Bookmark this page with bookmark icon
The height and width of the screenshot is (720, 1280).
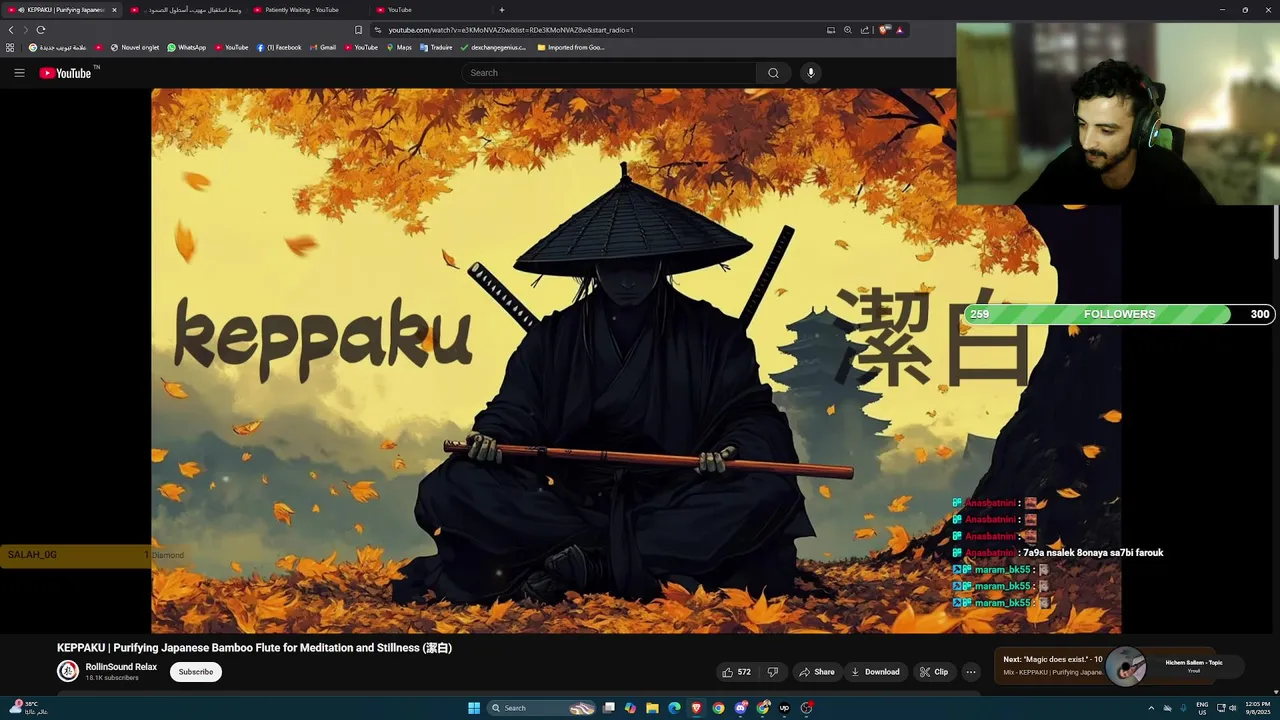click(358, 30)
